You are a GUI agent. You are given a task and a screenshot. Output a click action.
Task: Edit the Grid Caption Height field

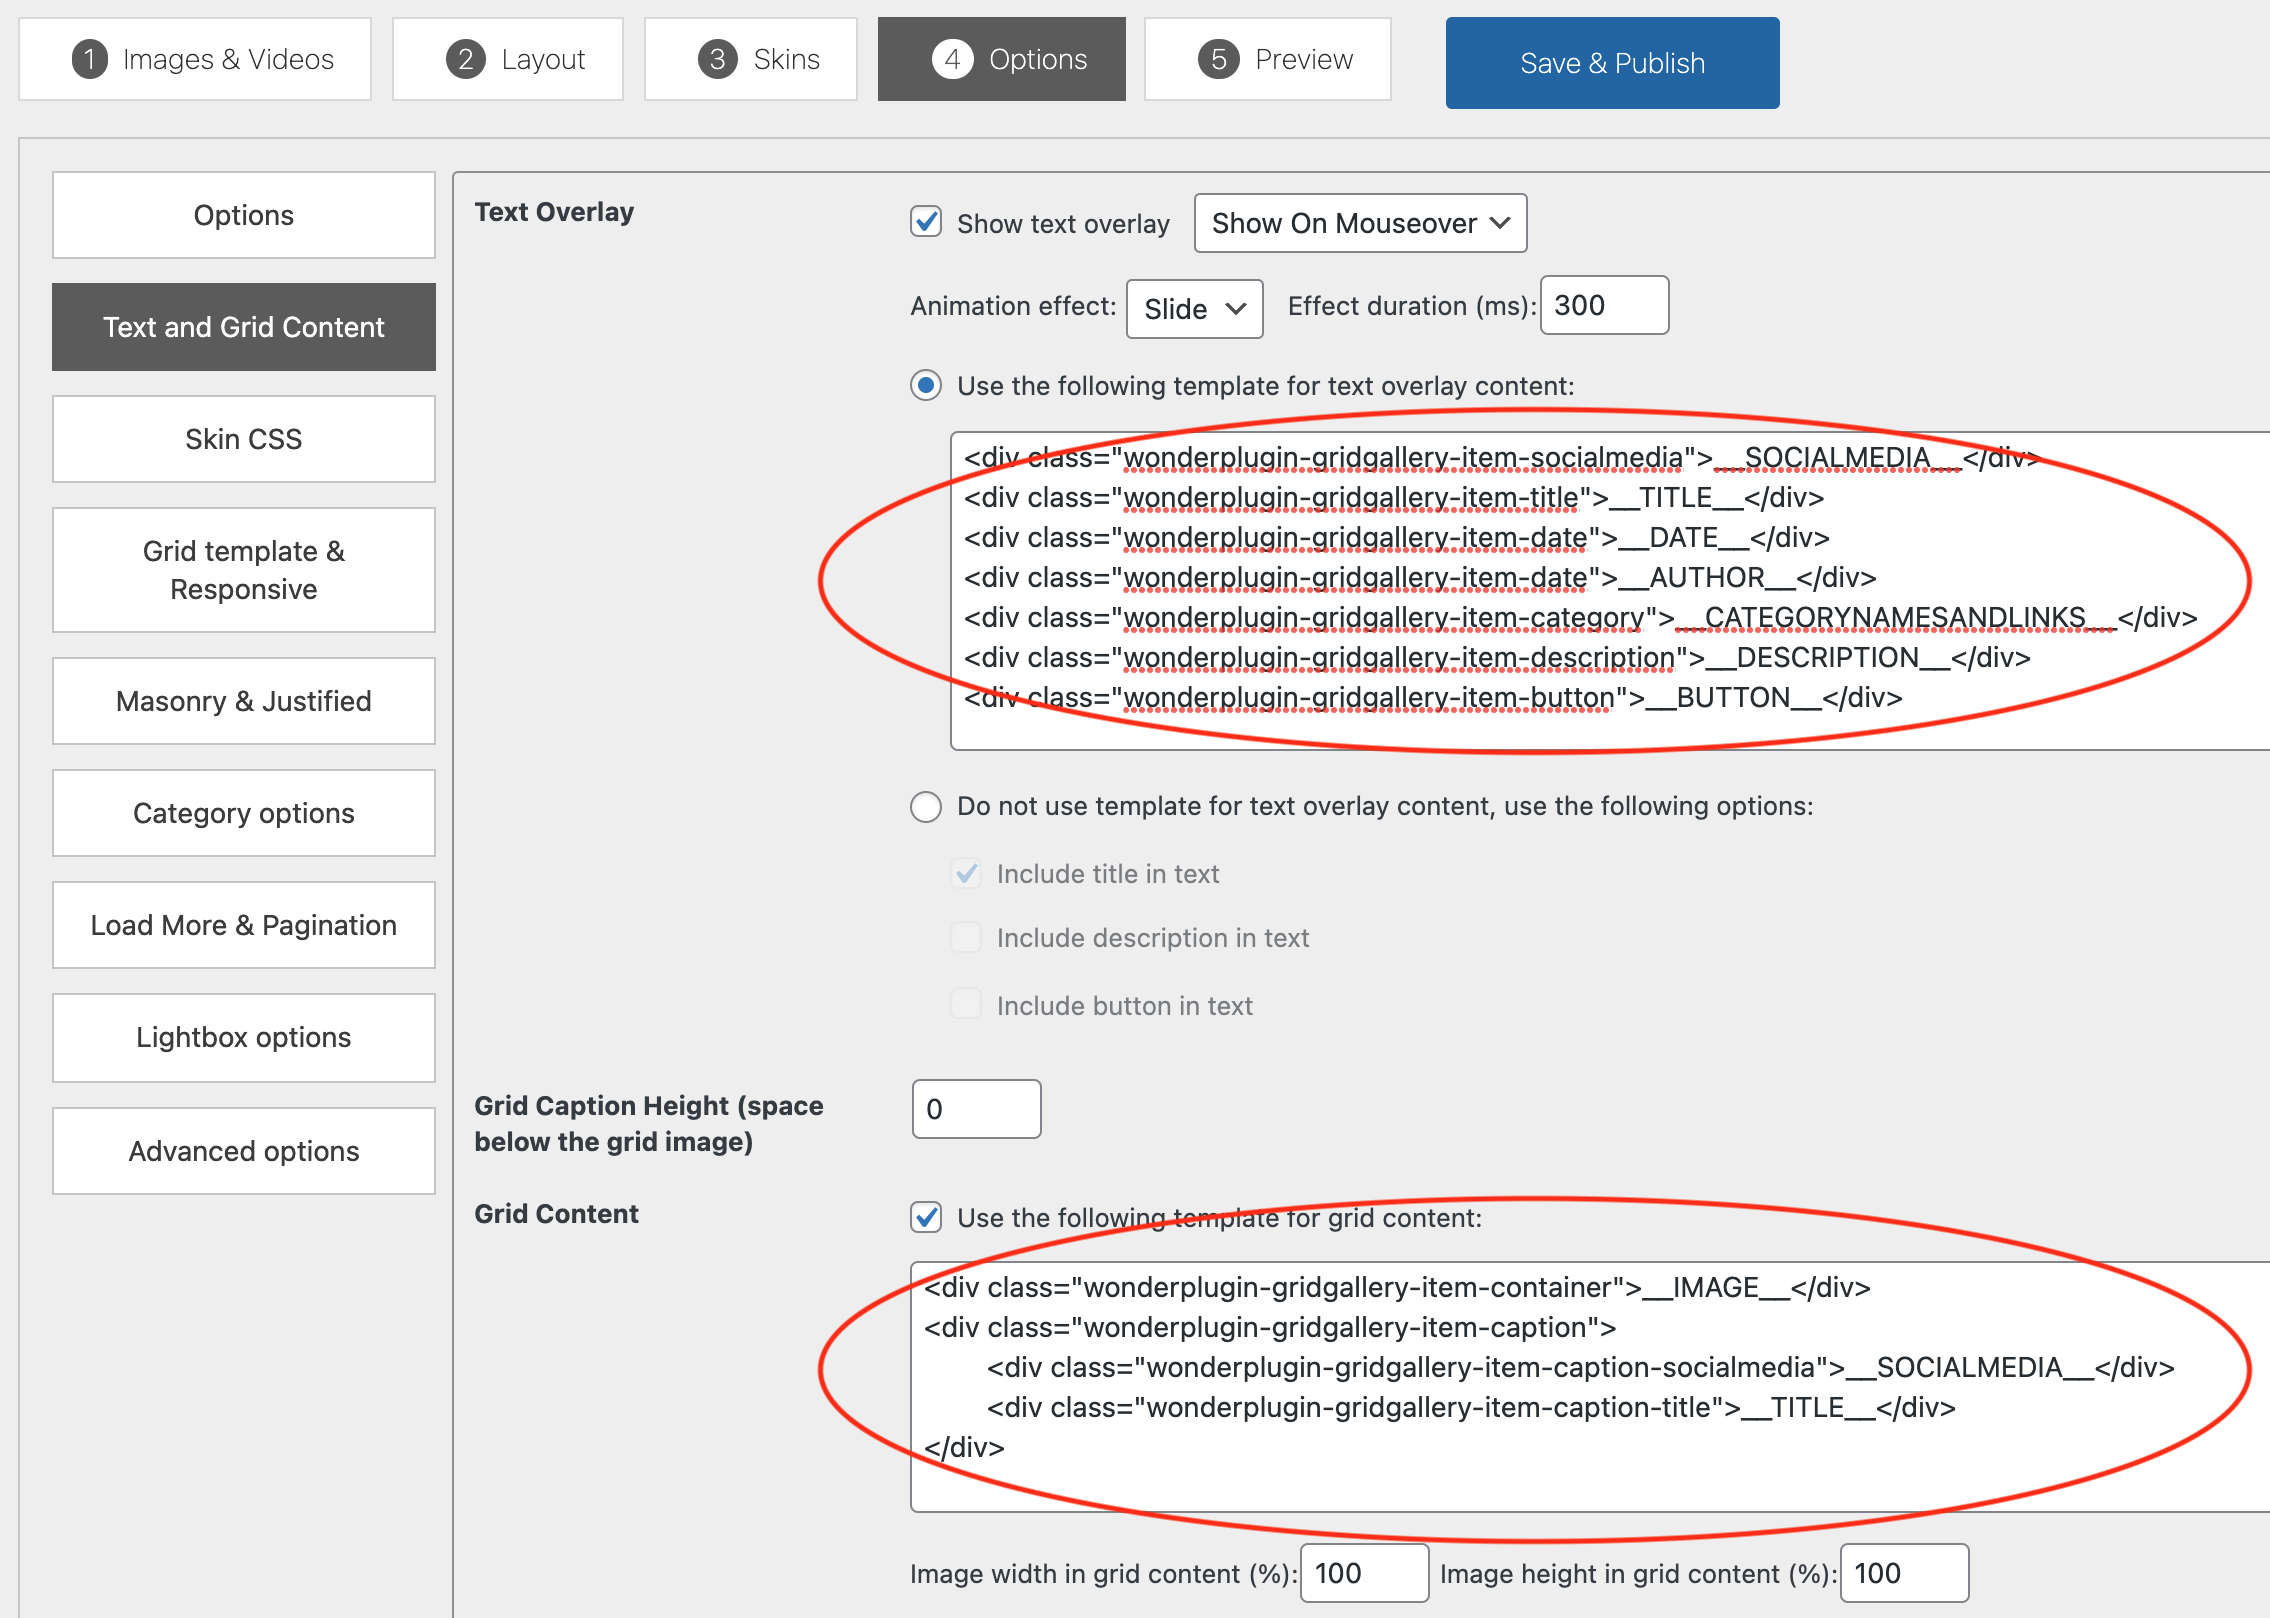[975, 1108]
